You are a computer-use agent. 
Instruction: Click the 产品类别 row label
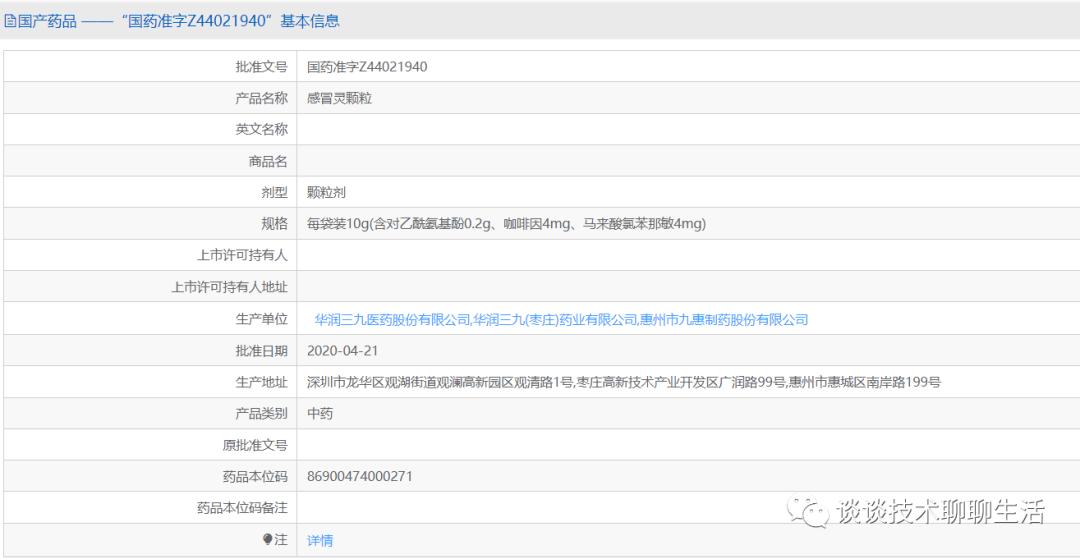coord(261,414)
